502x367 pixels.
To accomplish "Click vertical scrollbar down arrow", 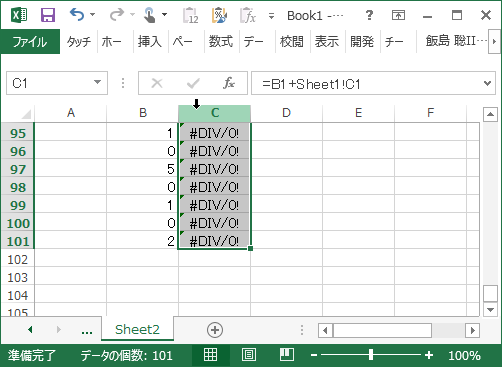I will (490, 310).
